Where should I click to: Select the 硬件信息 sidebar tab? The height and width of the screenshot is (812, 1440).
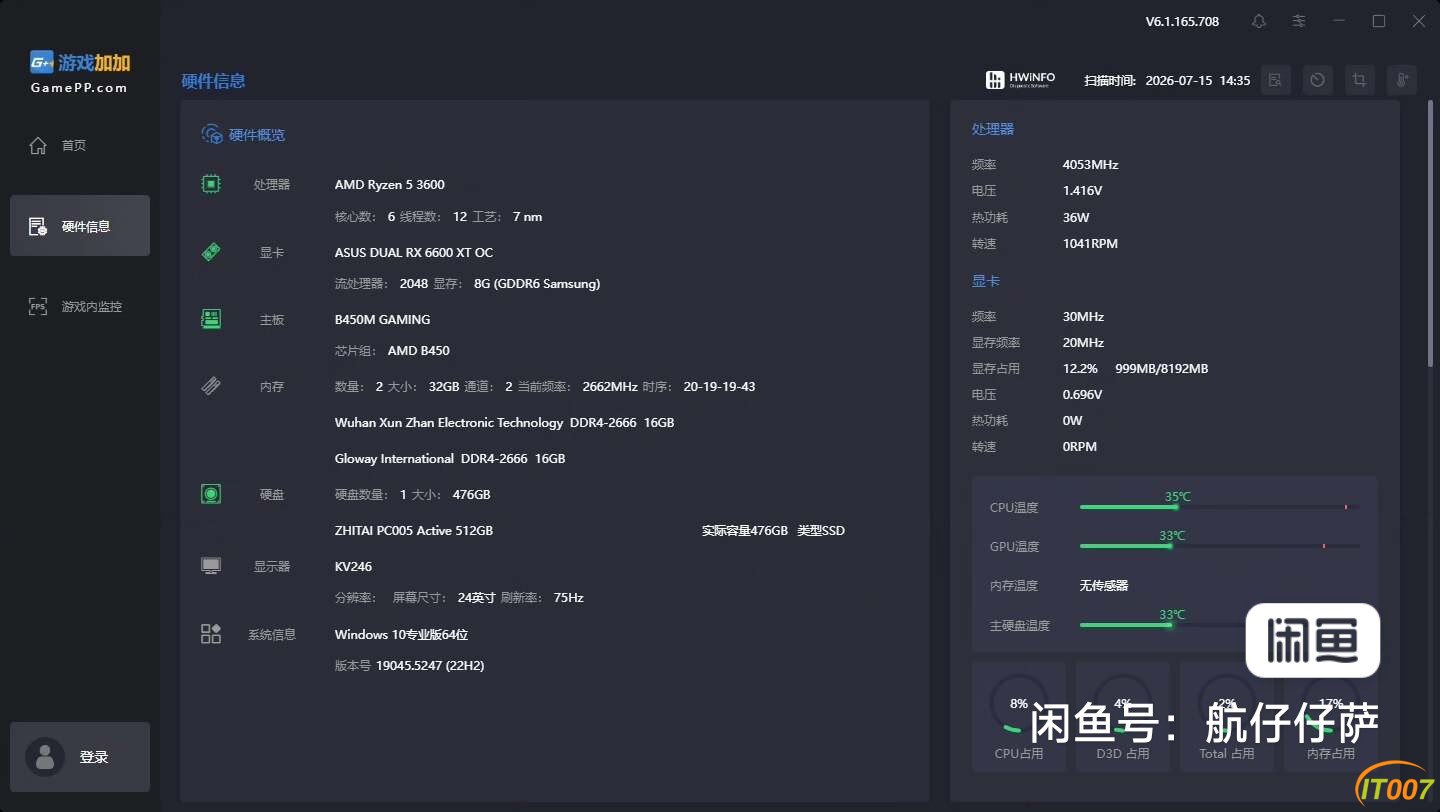(80, 226)
